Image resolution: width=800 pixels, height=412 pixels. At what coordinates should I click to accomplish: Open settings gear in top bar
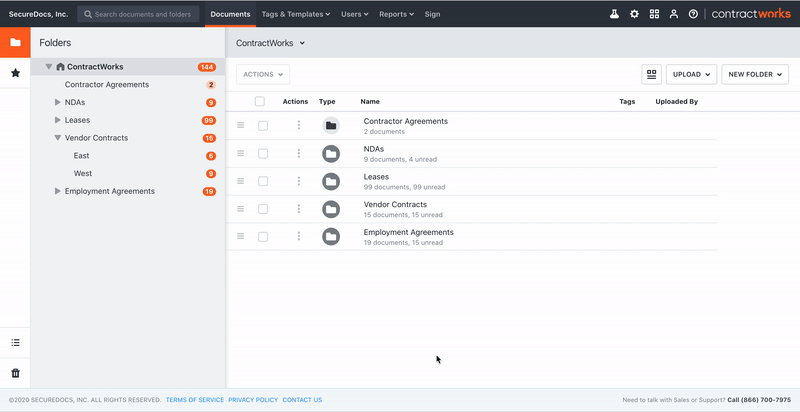click(x=634, y=14)
